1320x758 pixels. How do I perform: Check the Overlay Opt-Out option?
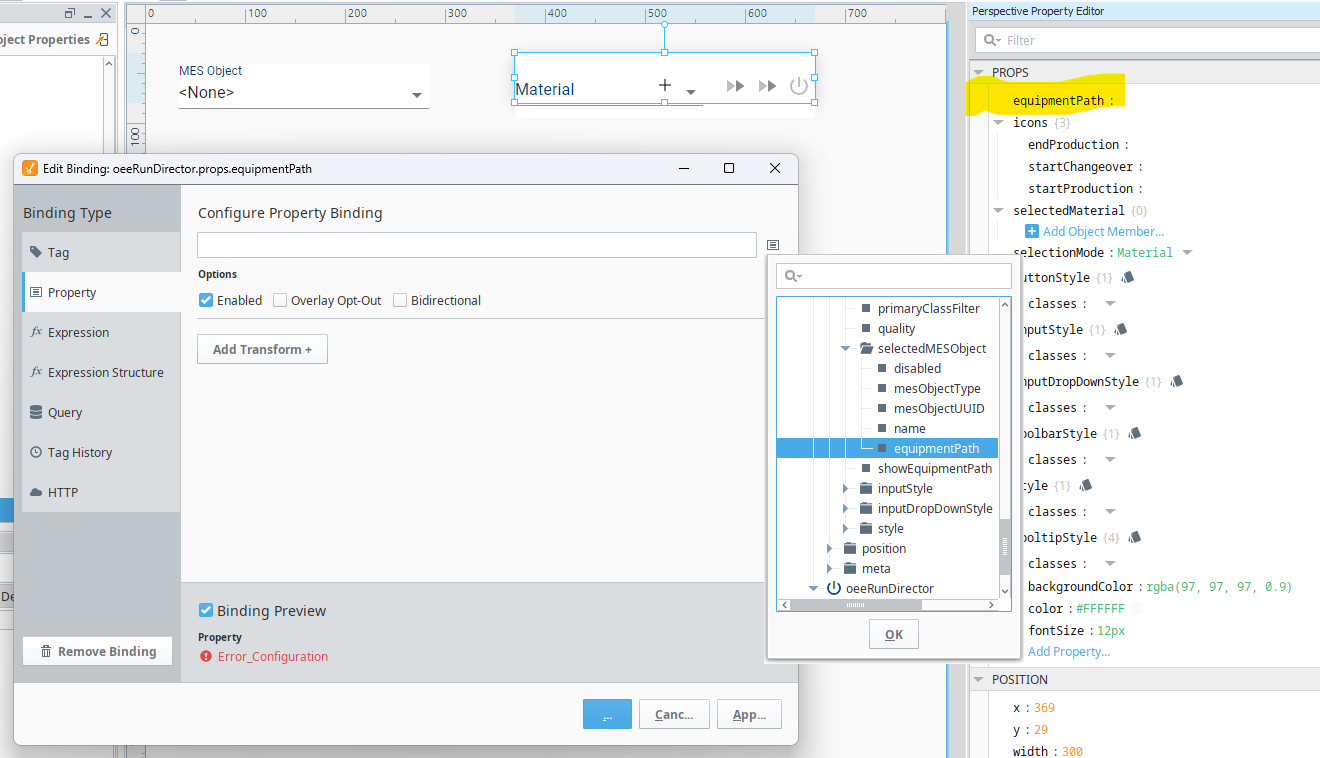click(x=280, y=300)
